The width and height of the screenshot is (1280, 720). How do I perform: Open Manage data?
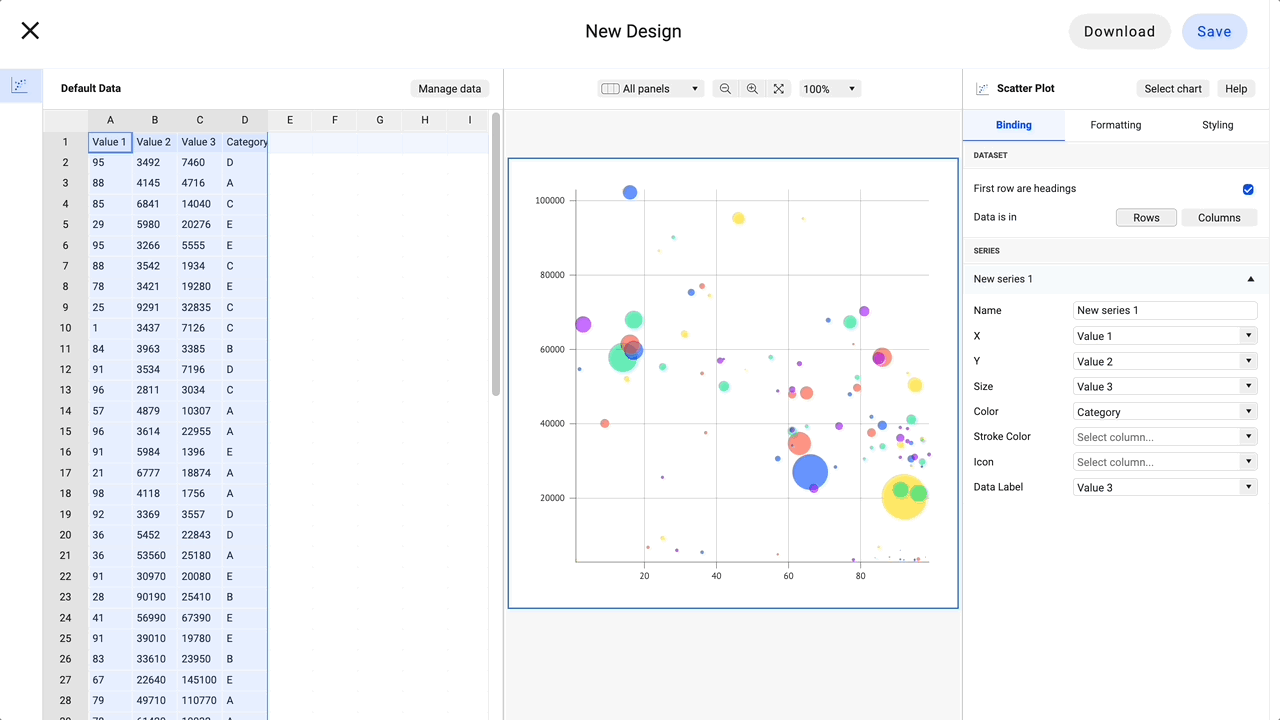coord(449,88)
